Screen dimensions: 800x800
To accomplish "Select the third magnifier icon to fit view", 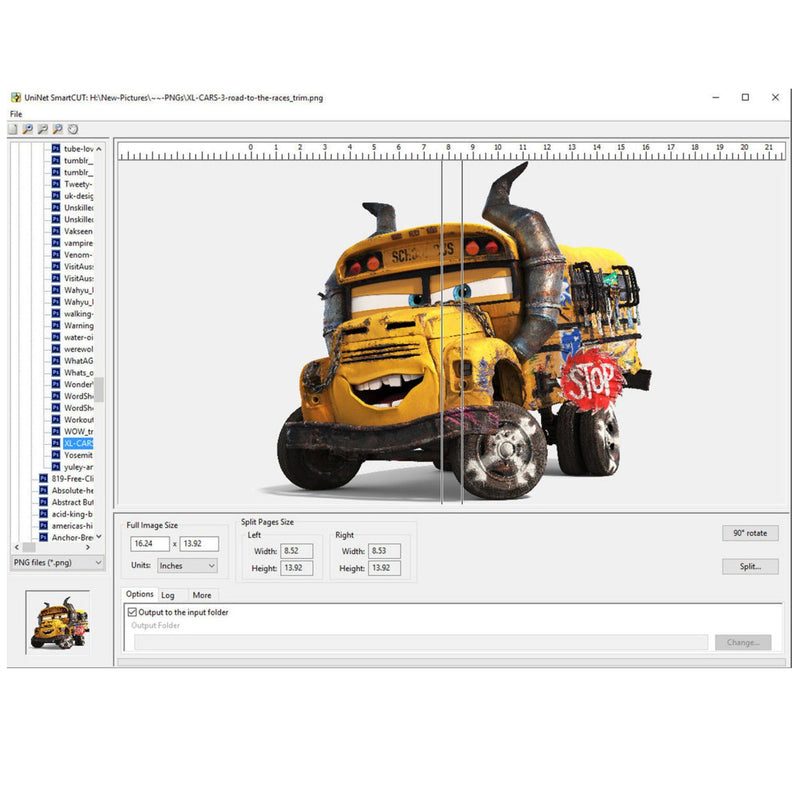I will pyautogui.click(x=57, y=128).
